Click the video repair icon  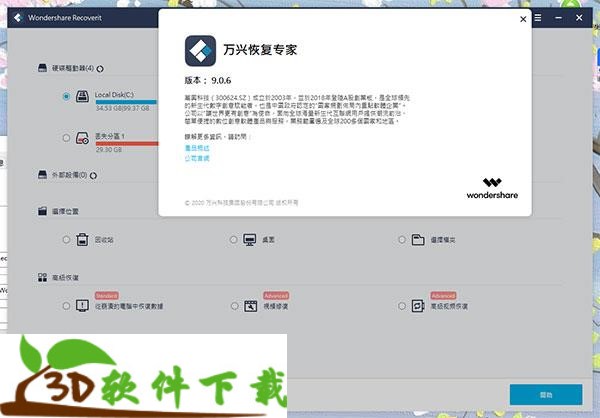coord(251,306)
